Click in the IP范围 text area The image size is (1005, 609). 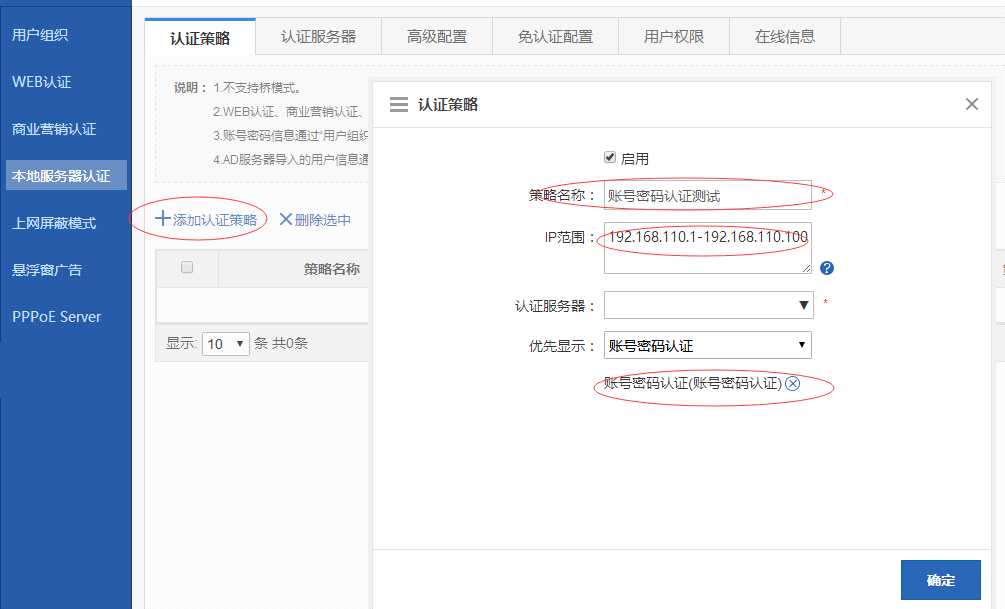point(707,248)
